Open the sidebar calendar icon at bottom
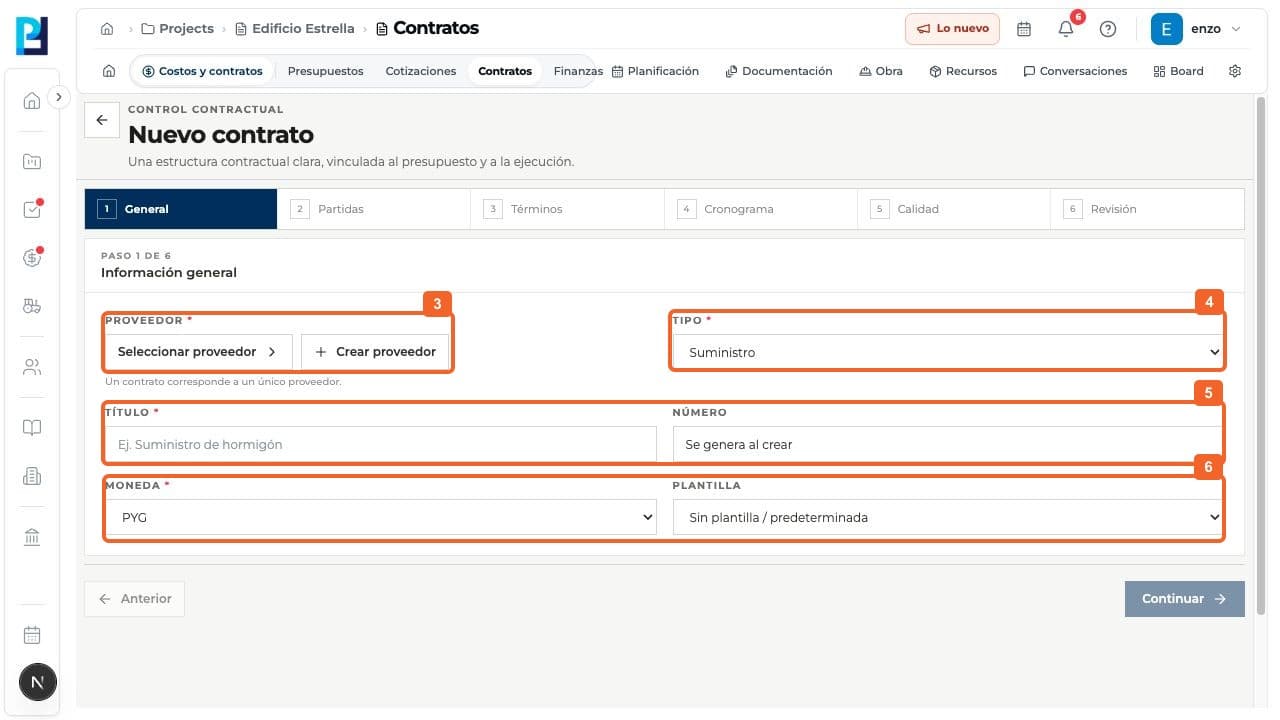 [32, 635]
